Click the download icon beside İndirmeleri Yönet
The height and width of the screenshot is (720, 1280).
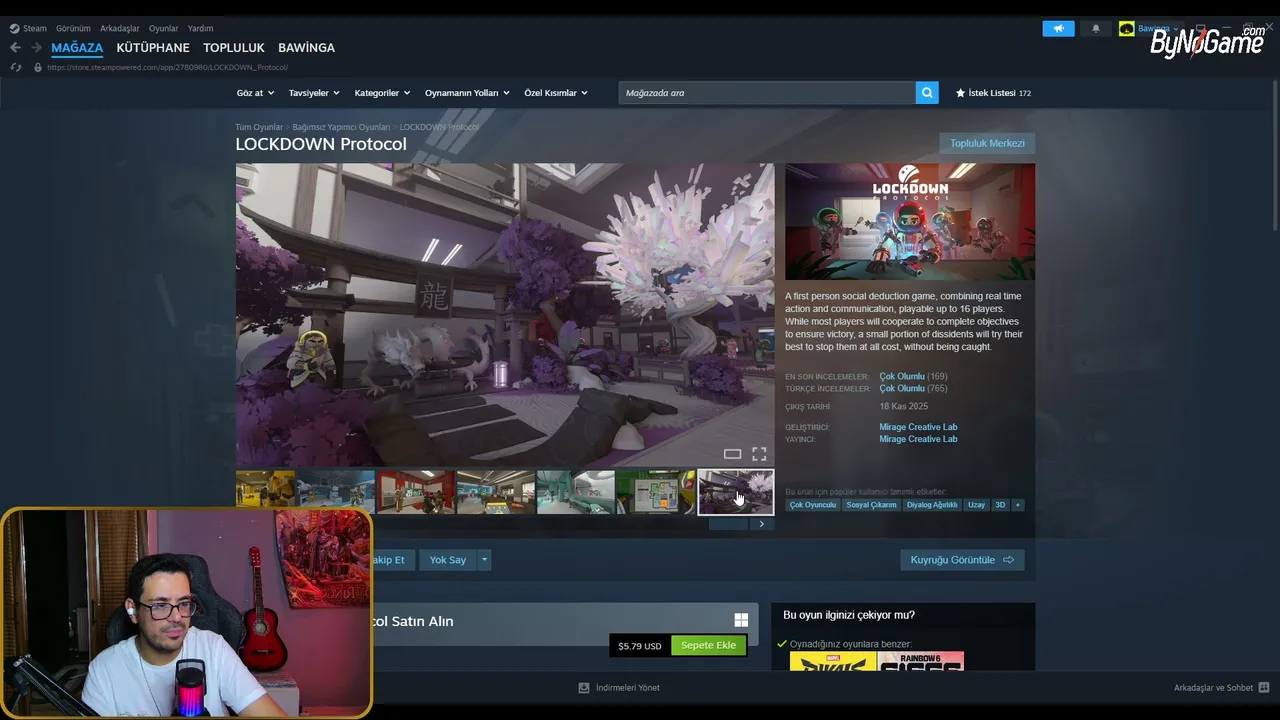coord(584,688)
